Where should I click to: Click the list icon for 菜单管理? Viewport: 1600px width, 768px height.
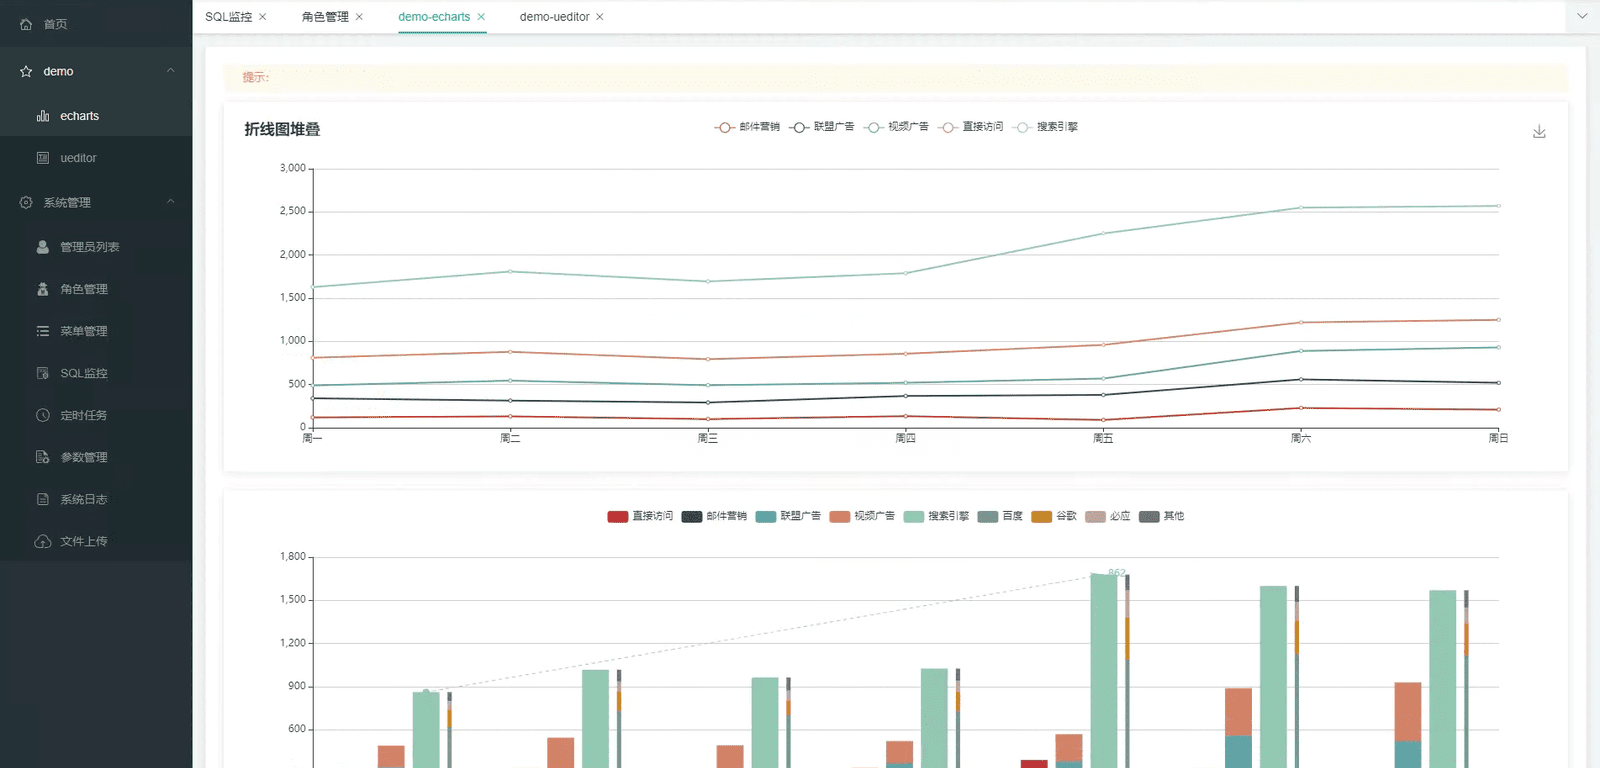(x=43, y=331)
